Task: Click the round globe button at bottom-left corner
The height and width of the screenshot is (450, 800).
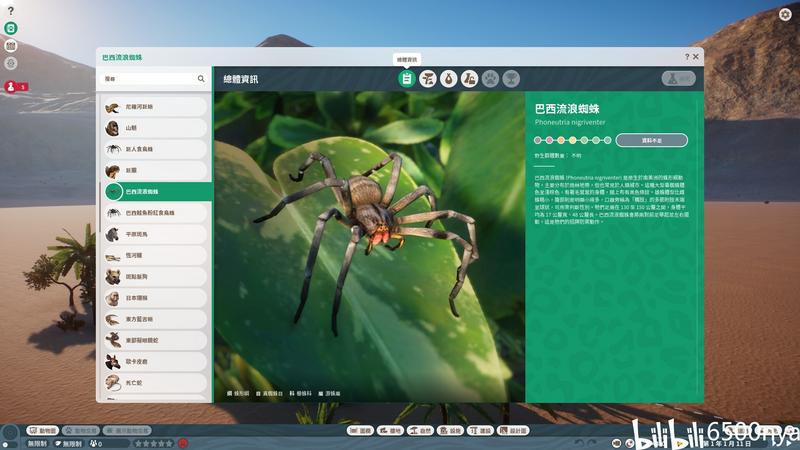Action: tap(10, 434)
